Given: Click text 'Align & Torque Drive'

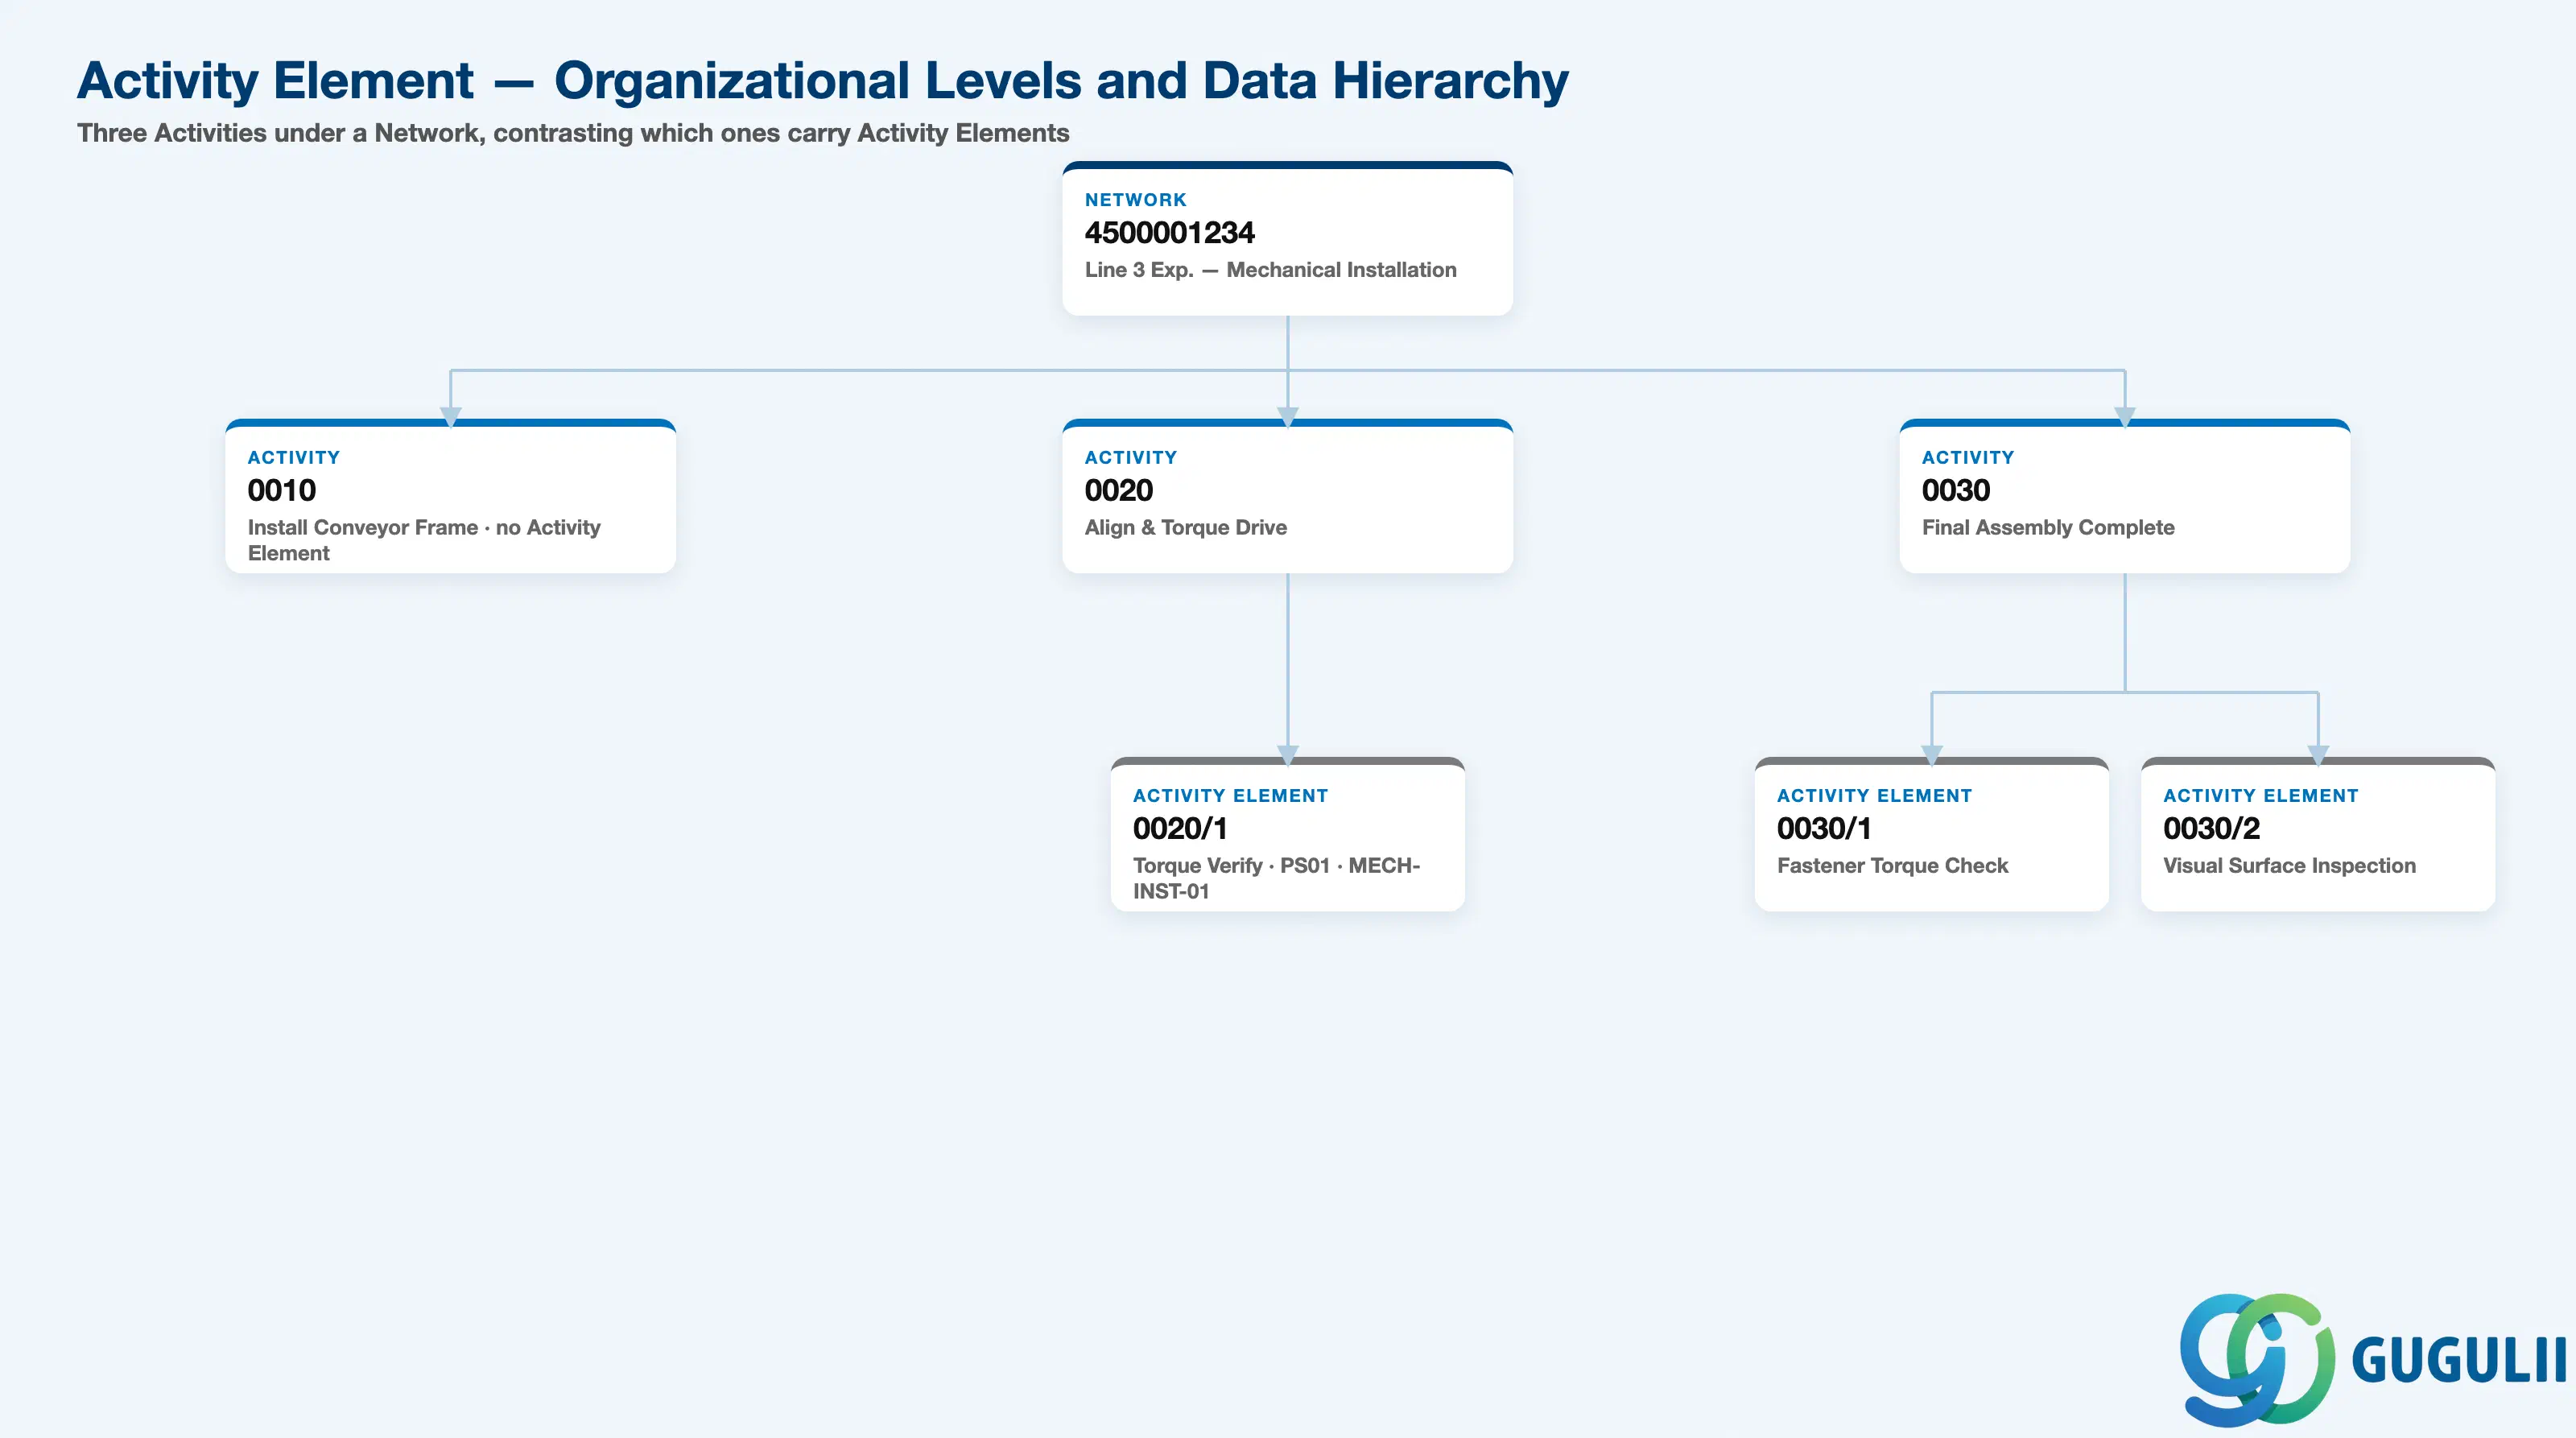Looking at the screenshot, I should point(1185,527).
